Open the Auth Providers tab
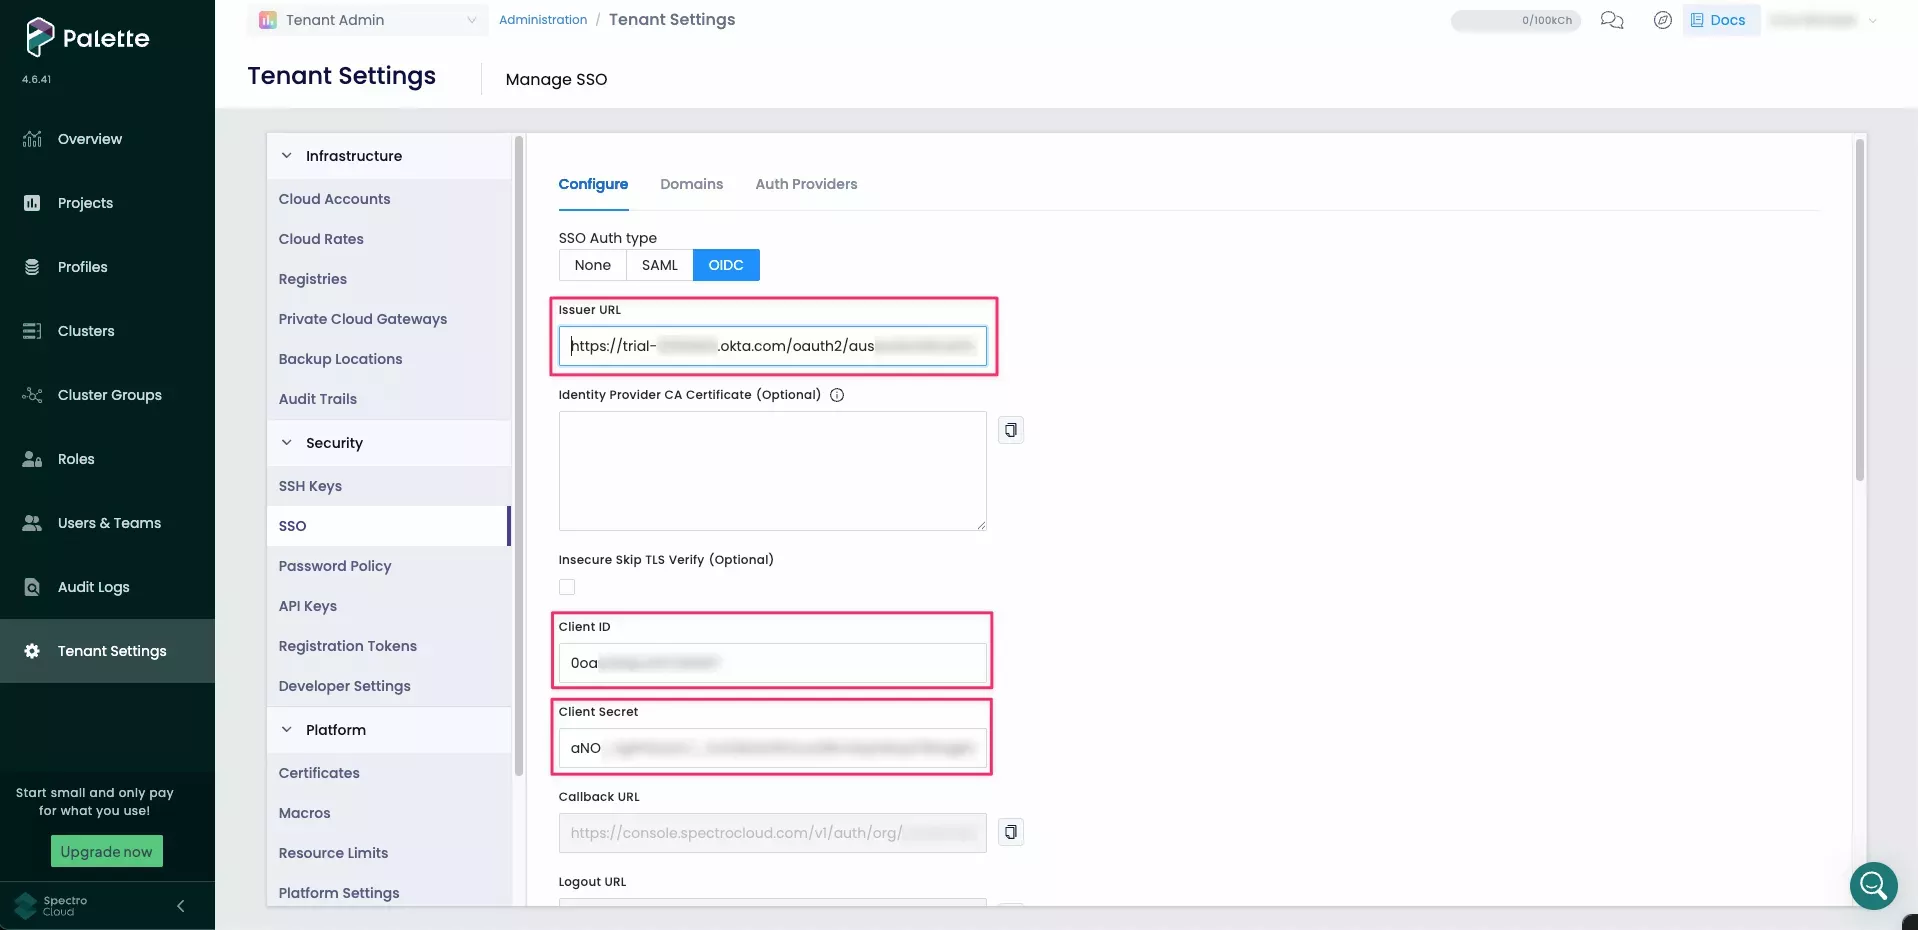The height and width of the screenshot is (930, 1918). (x=806, y=184)
